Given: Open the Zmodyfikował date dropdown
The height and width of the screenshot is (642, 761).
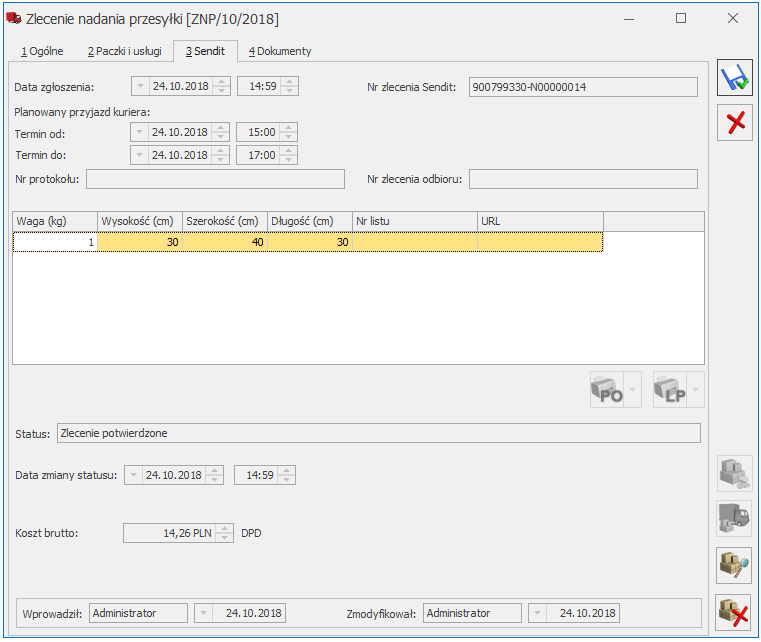Looking at the screenshot, I should 537,613.
